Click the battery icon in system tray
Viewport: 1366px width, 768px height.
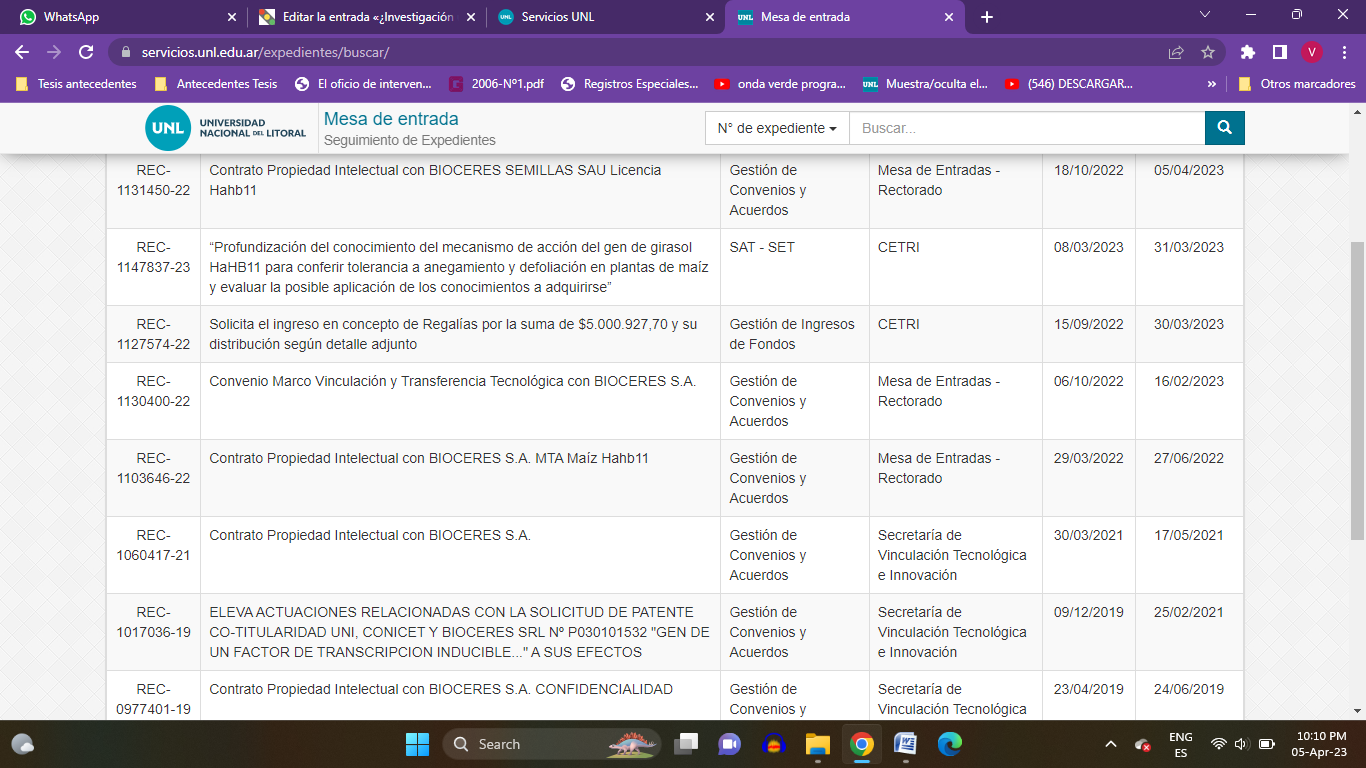tap(1266, 744)
